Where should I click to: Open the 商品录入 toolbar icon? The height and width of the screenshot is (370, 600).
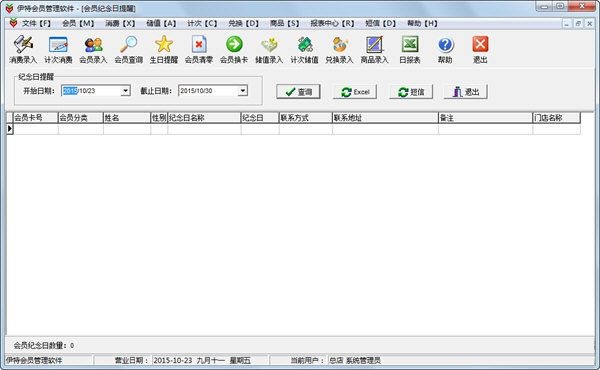pos(375,49)
